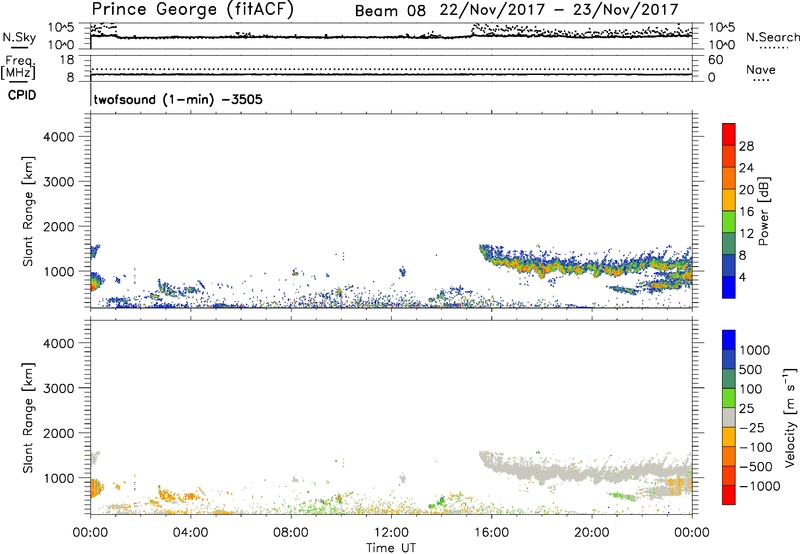Click the "Velocity [m s-1]" color bar title
This screenshot has width=800, height=554.
click(790, 417)
